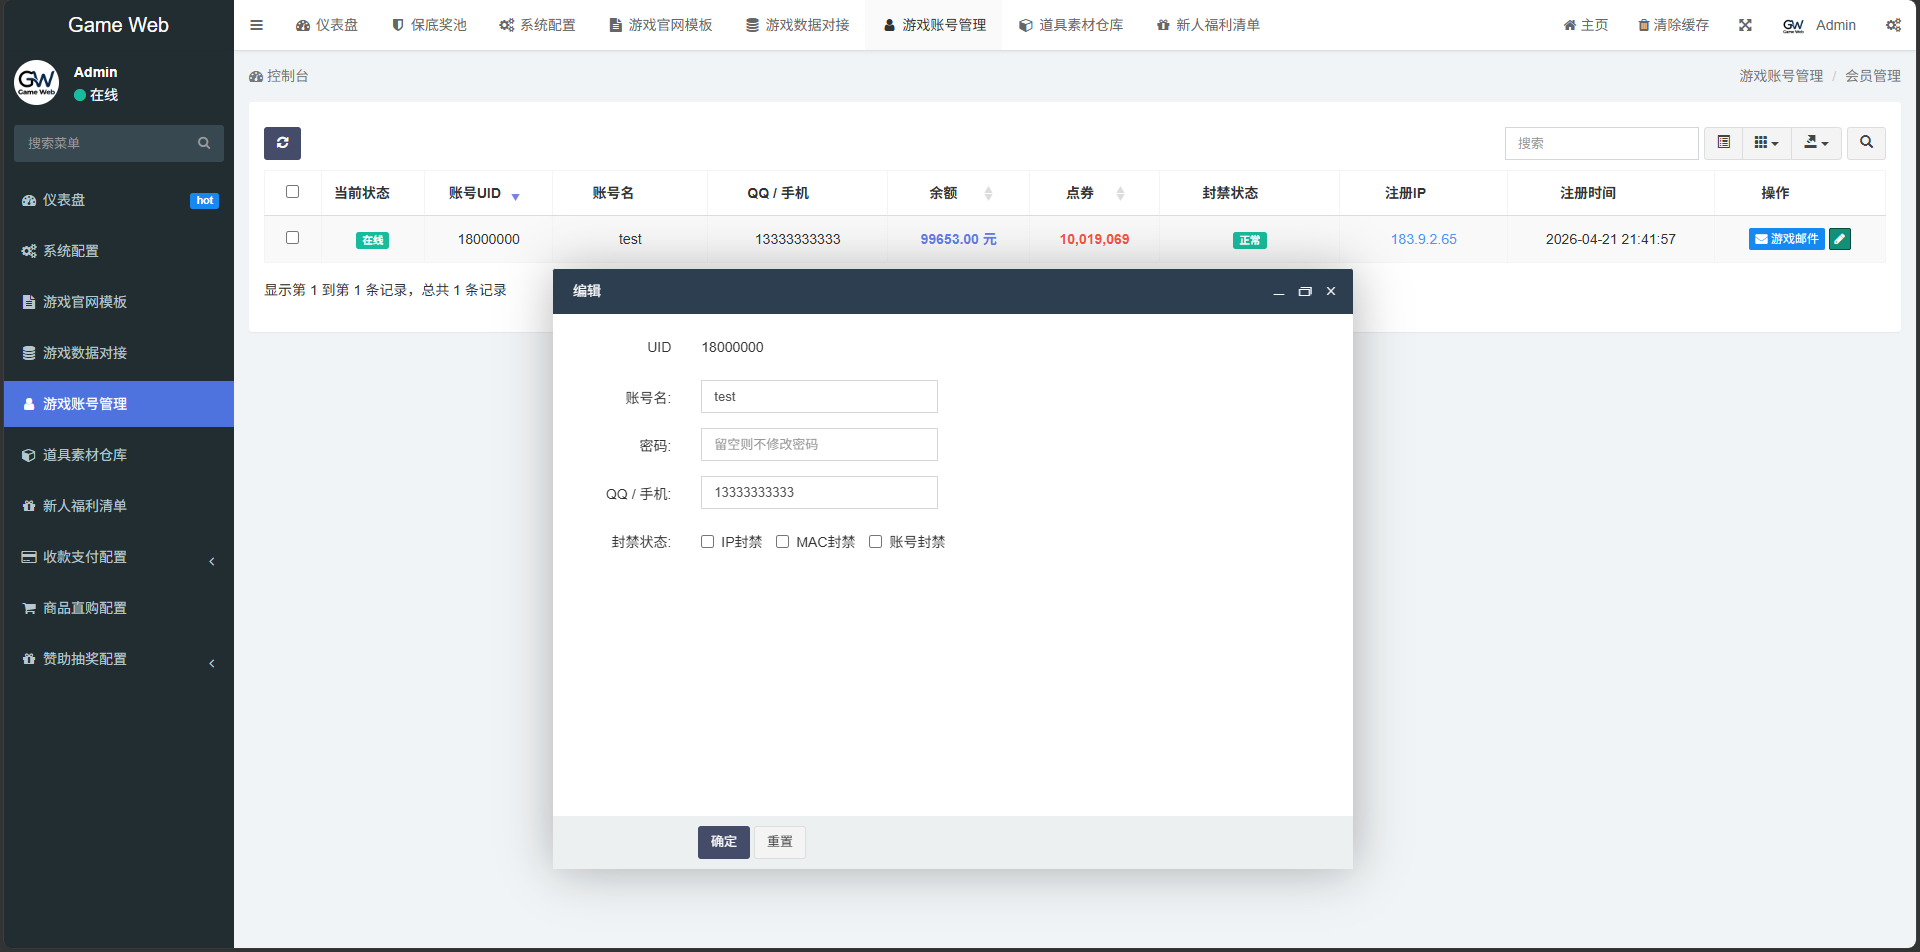This screenshot has height=952, width=1920.
Task: Click the green edit pencil in the 操作 column
Action: pyautogui.click(x=1840, y=239)
